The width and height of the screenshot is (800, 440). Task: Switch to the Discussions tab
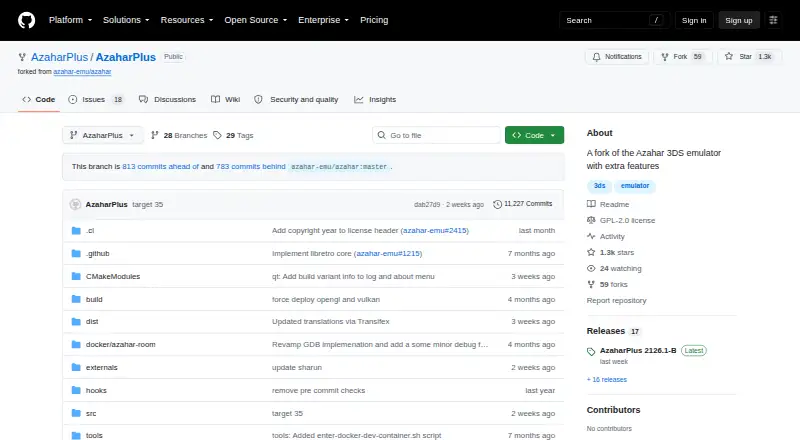[x=167, y=100]
